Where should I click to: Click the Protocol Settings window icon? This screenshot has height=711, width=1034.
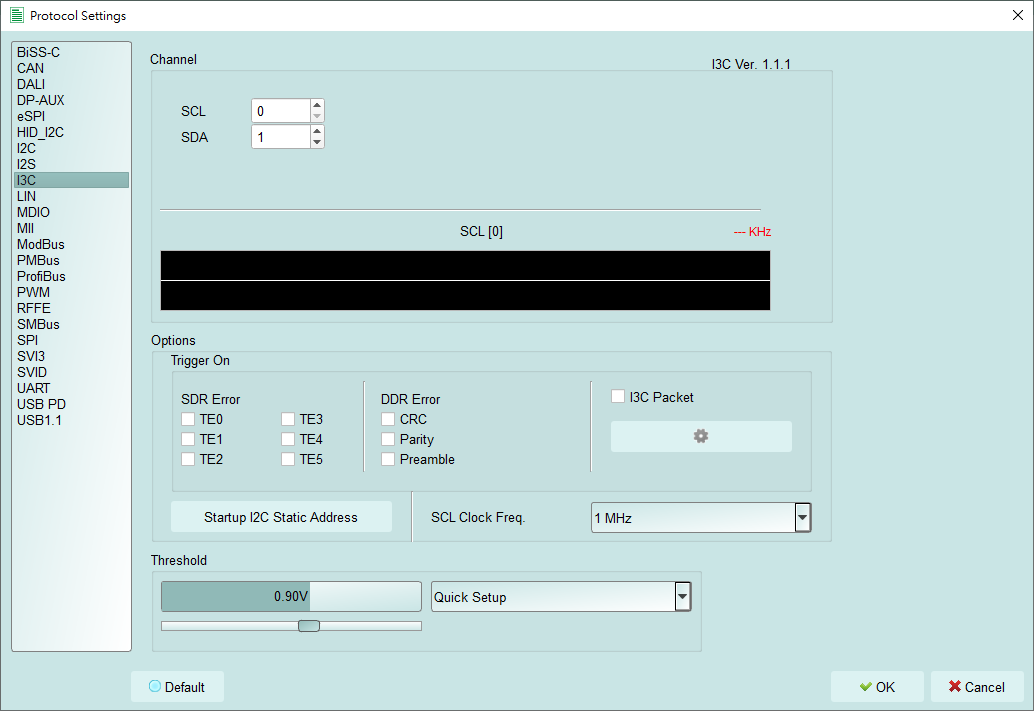(x=17, y=15)
